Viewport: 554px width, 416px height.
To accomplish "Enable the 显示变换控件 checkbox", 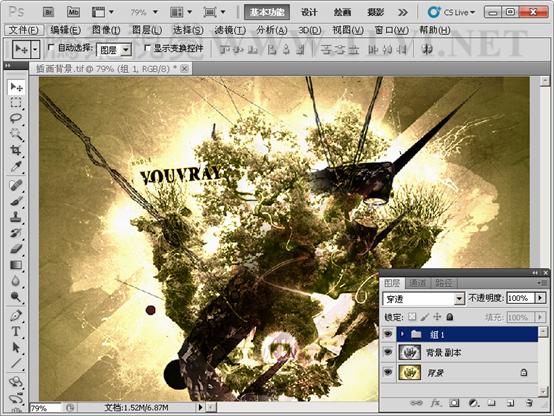I will click(147, 47).
